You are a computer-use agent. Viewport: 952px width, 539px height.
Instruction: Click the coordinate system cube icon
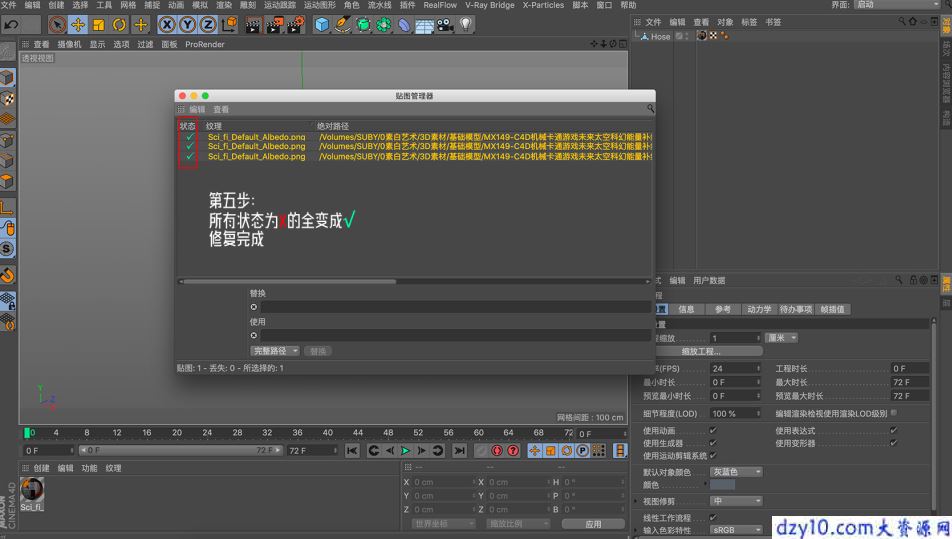[x=230, y=25]
